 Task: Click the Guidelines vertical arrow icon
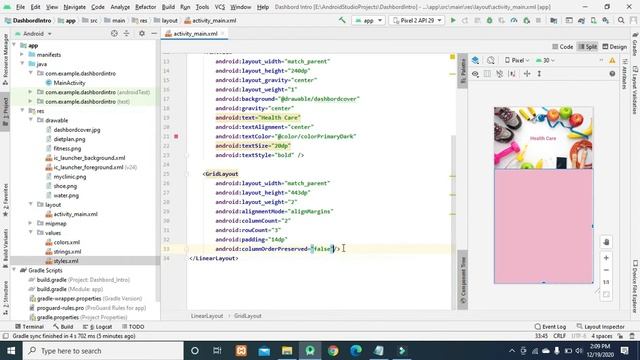coord(539,73)
